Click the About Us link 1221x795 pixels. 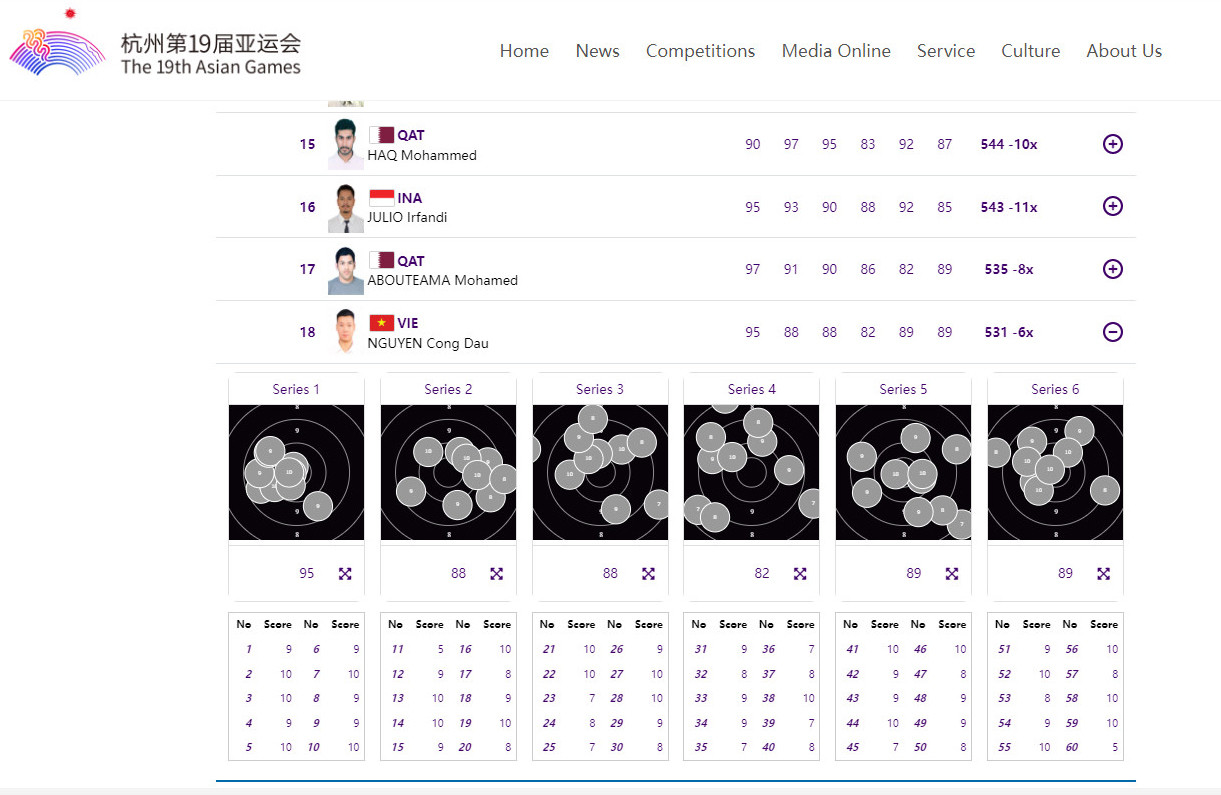(x=1124, y=51)
